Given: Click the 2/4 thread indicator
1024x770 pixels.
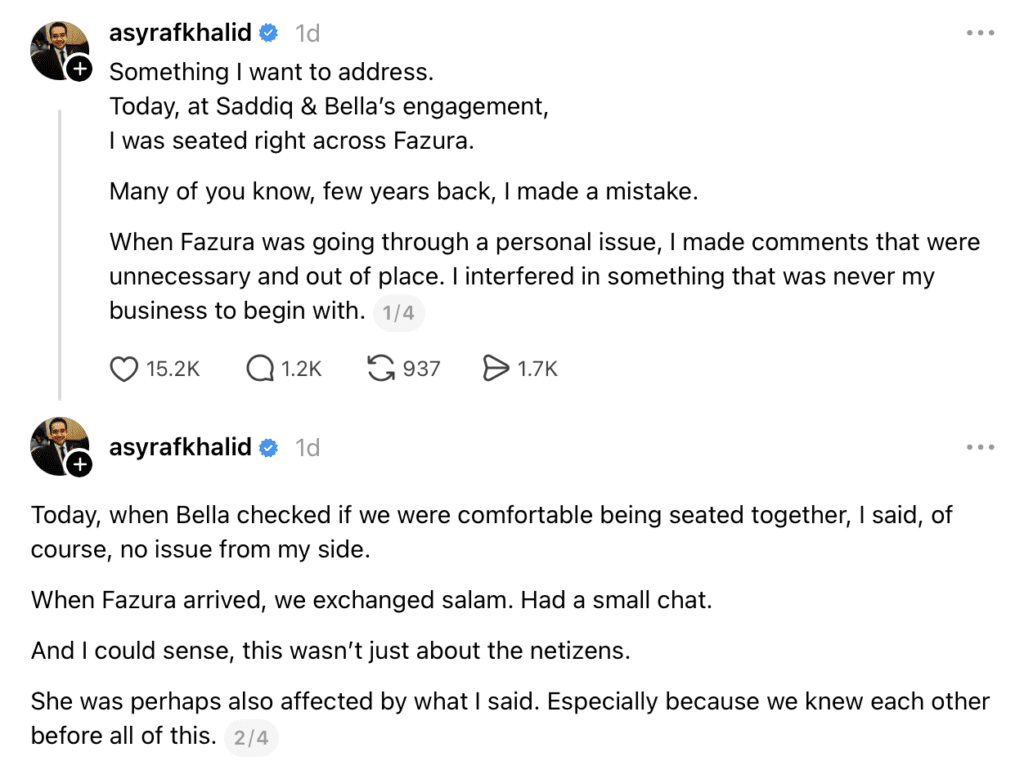Looking at the screenshot, I should coord(252,739).
